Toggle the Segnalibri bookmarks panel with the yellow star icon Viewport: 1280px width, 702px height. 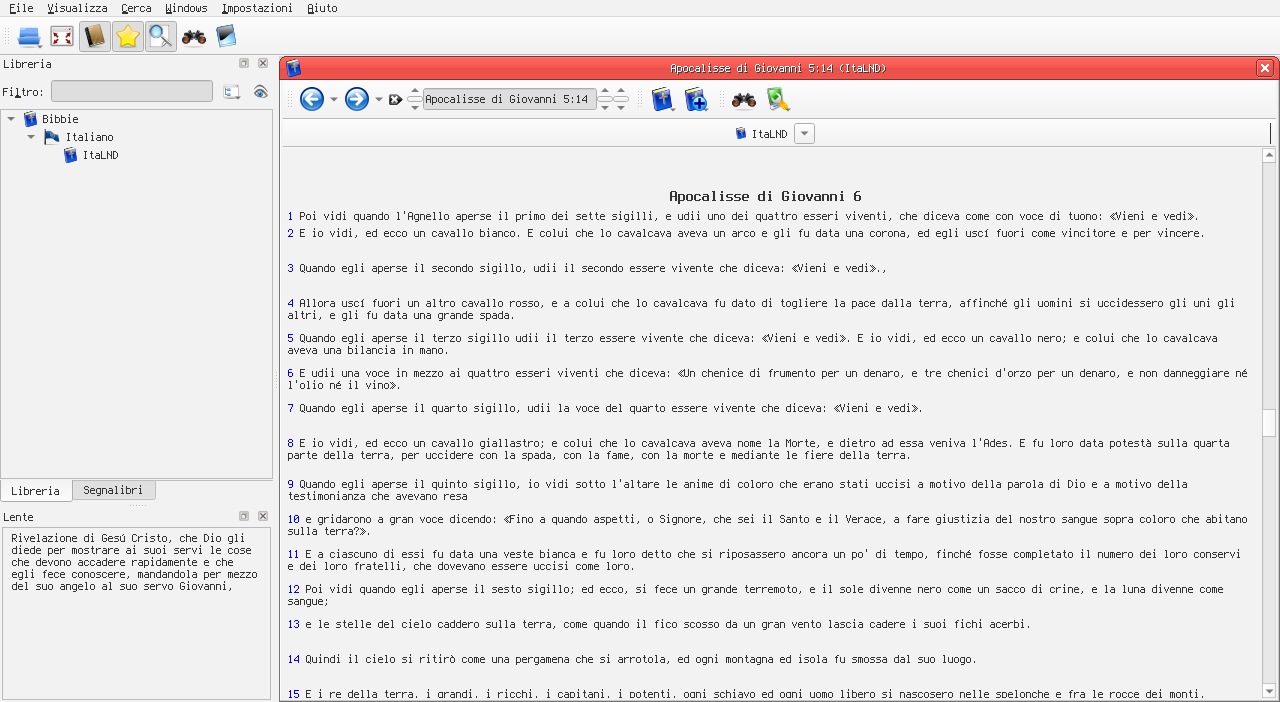click(128, 37)
